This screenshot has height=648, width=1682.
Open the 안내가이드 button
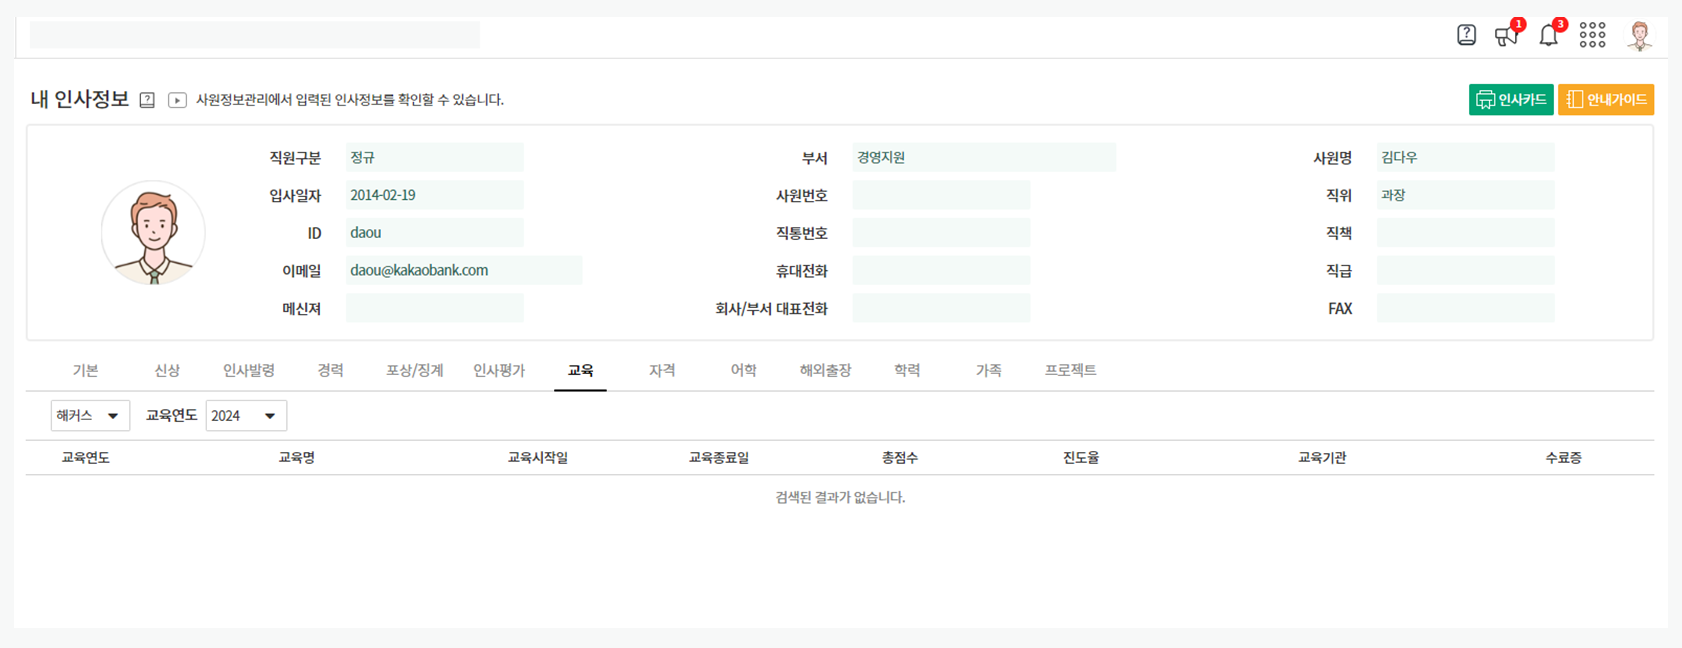(x=1605, y=100)
